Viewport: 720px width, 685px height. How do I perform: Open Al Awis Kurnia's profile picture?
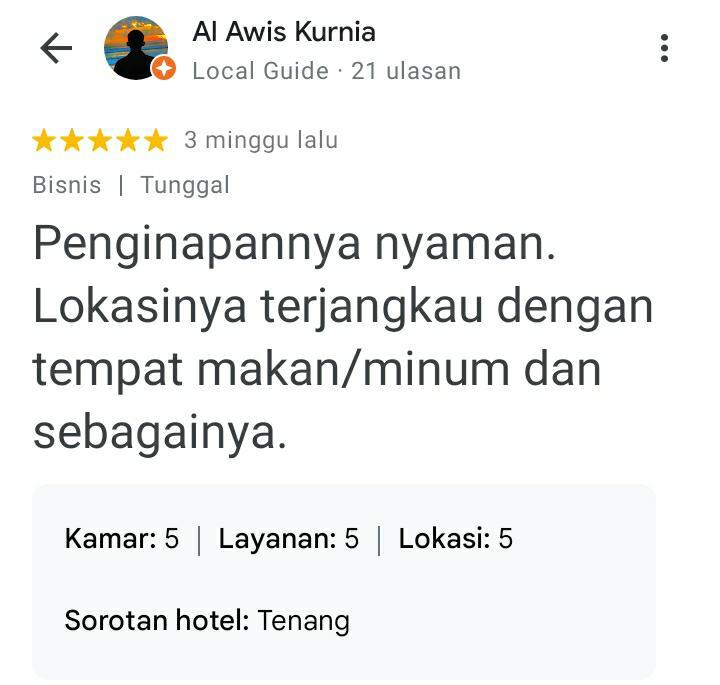point(136,48)
